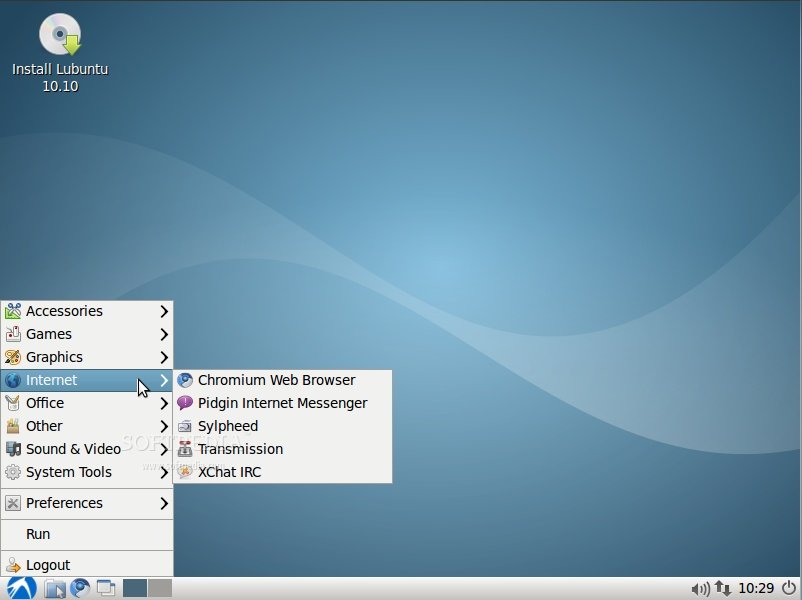The image size is (802, 600).
Task: Click the 10:29 panel clock
Action: [x=757, y=589]
